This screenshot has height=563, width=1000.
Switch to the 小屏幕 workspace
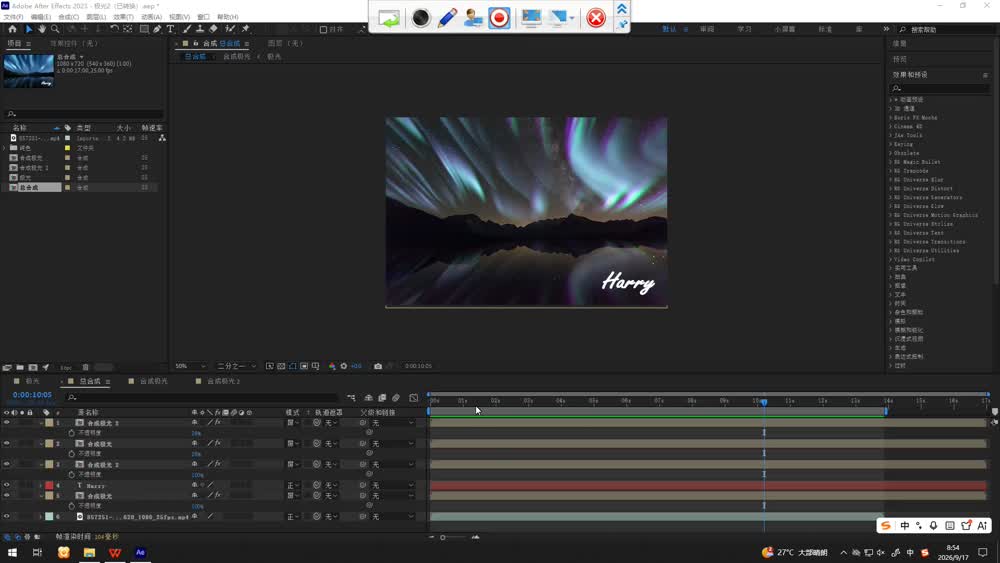(784, 29)
